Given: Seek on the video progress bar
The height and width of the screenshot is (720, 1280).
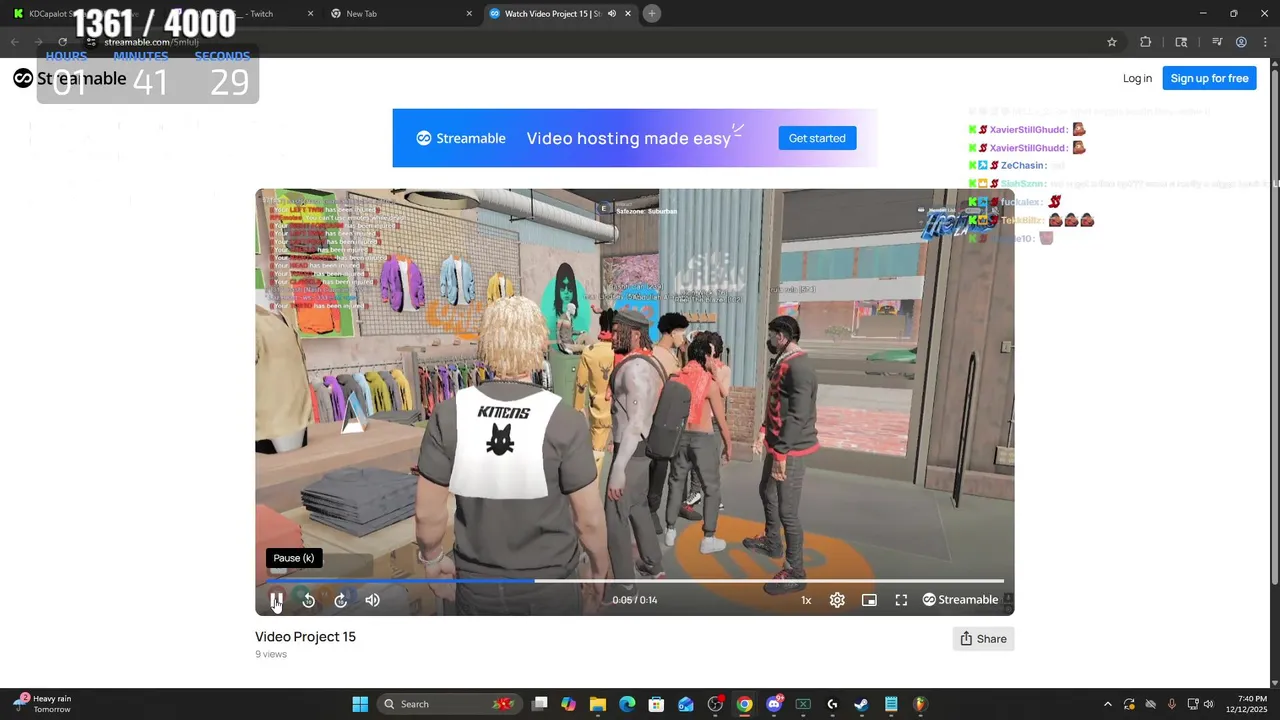Looking at the screenshot, I should tap(635, 580).
